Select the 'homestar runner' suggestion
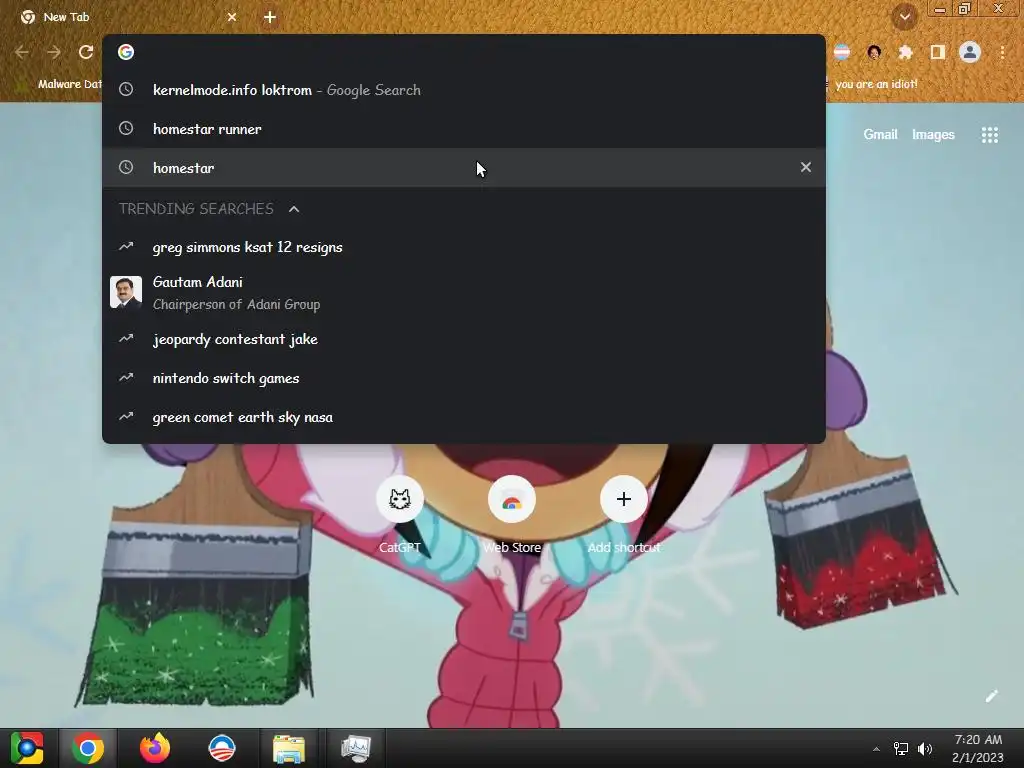The width and height of the screenshot is (1024, 768). click(x=464, y=129)
